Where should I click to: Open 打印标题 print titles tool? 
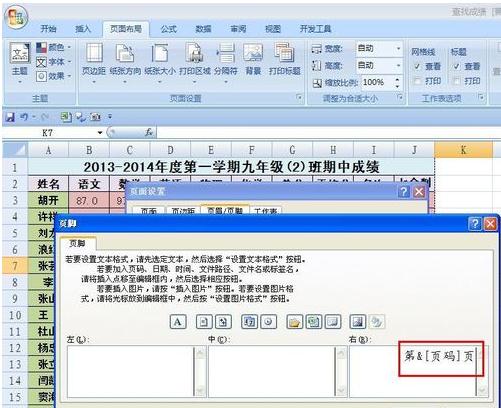tap(284, 59)
